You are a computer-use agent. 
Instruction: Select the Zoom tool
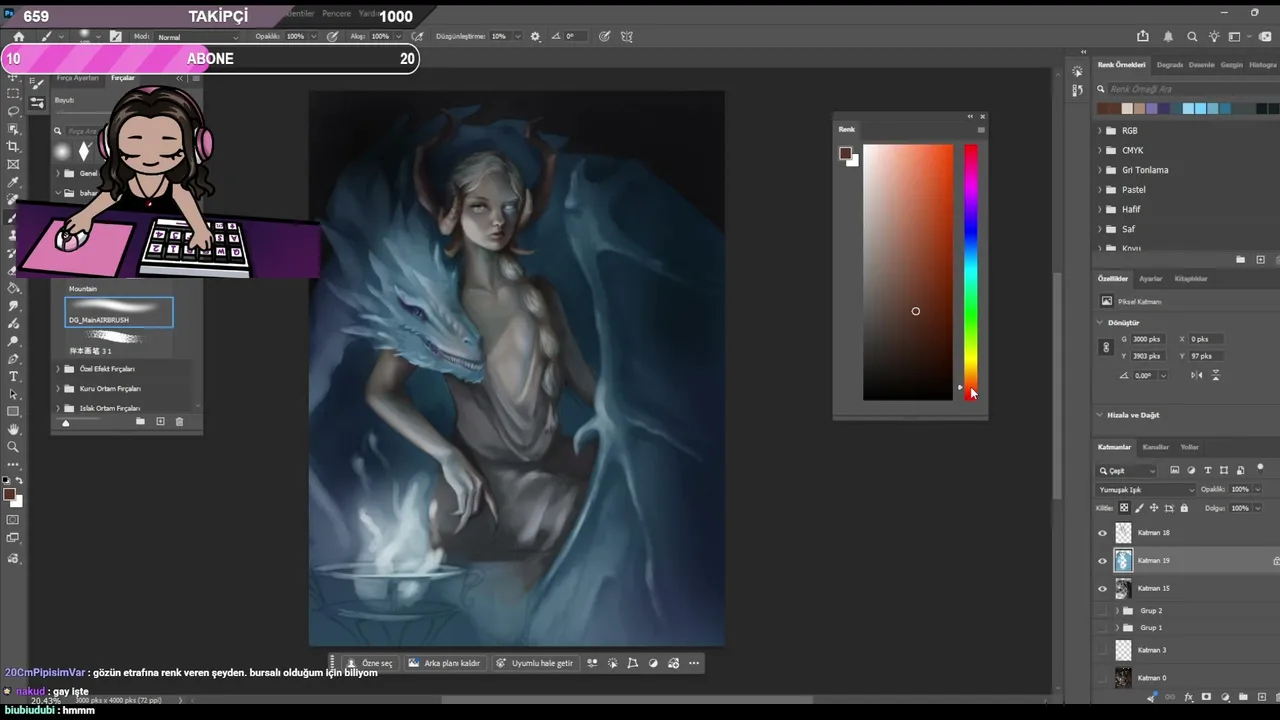(x=13, y=447)
